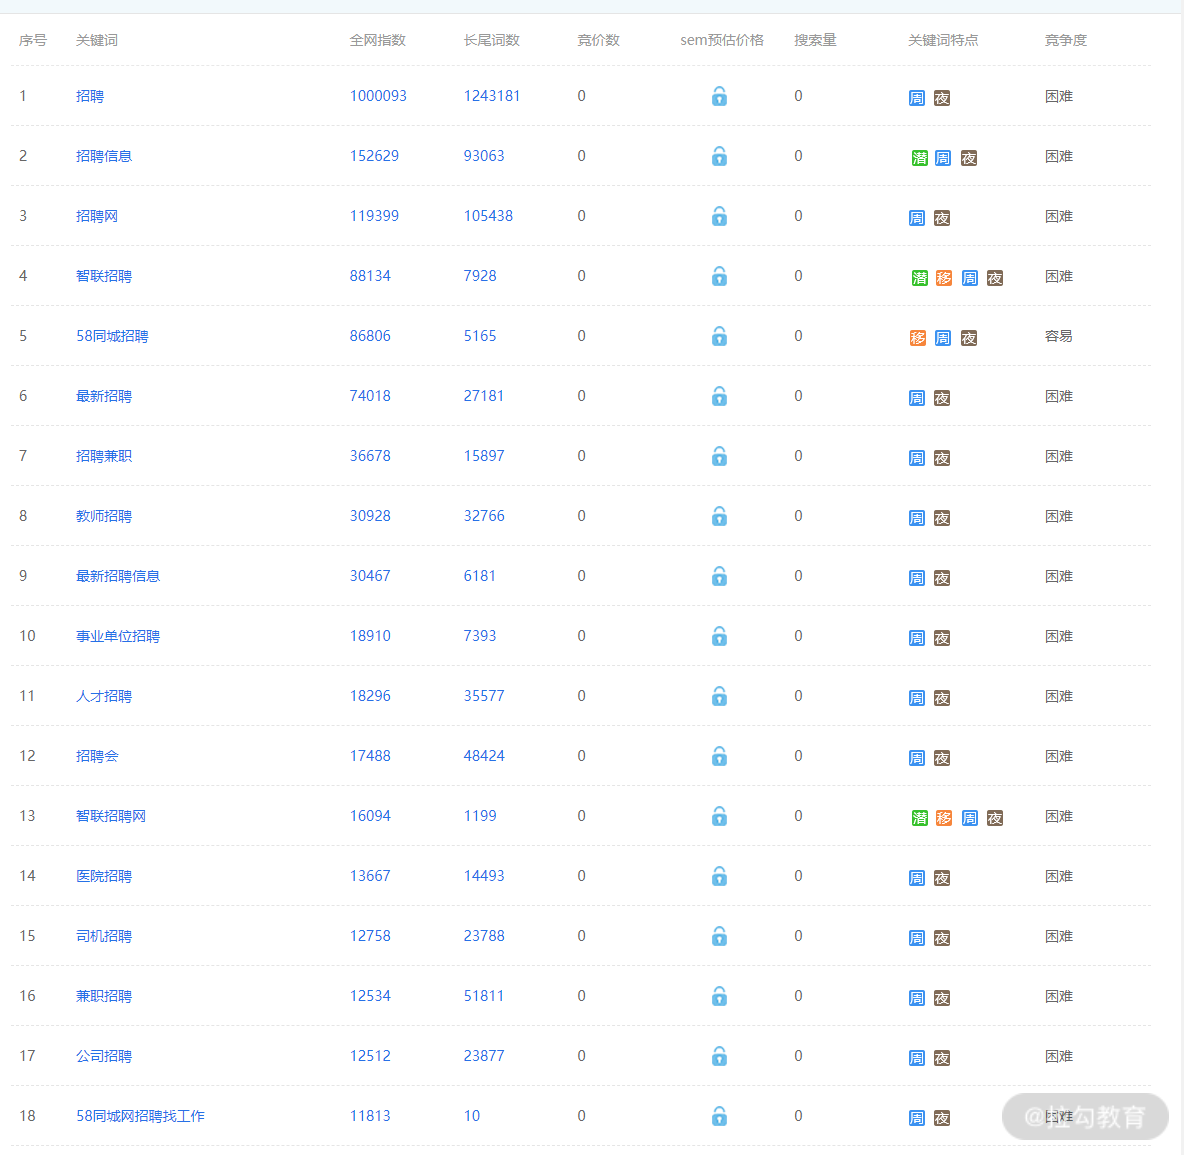The width and height of the screenshot is (1184, 1155).
Task: Open the keyword link 司机招聘
Action: (x=104, y=936)
